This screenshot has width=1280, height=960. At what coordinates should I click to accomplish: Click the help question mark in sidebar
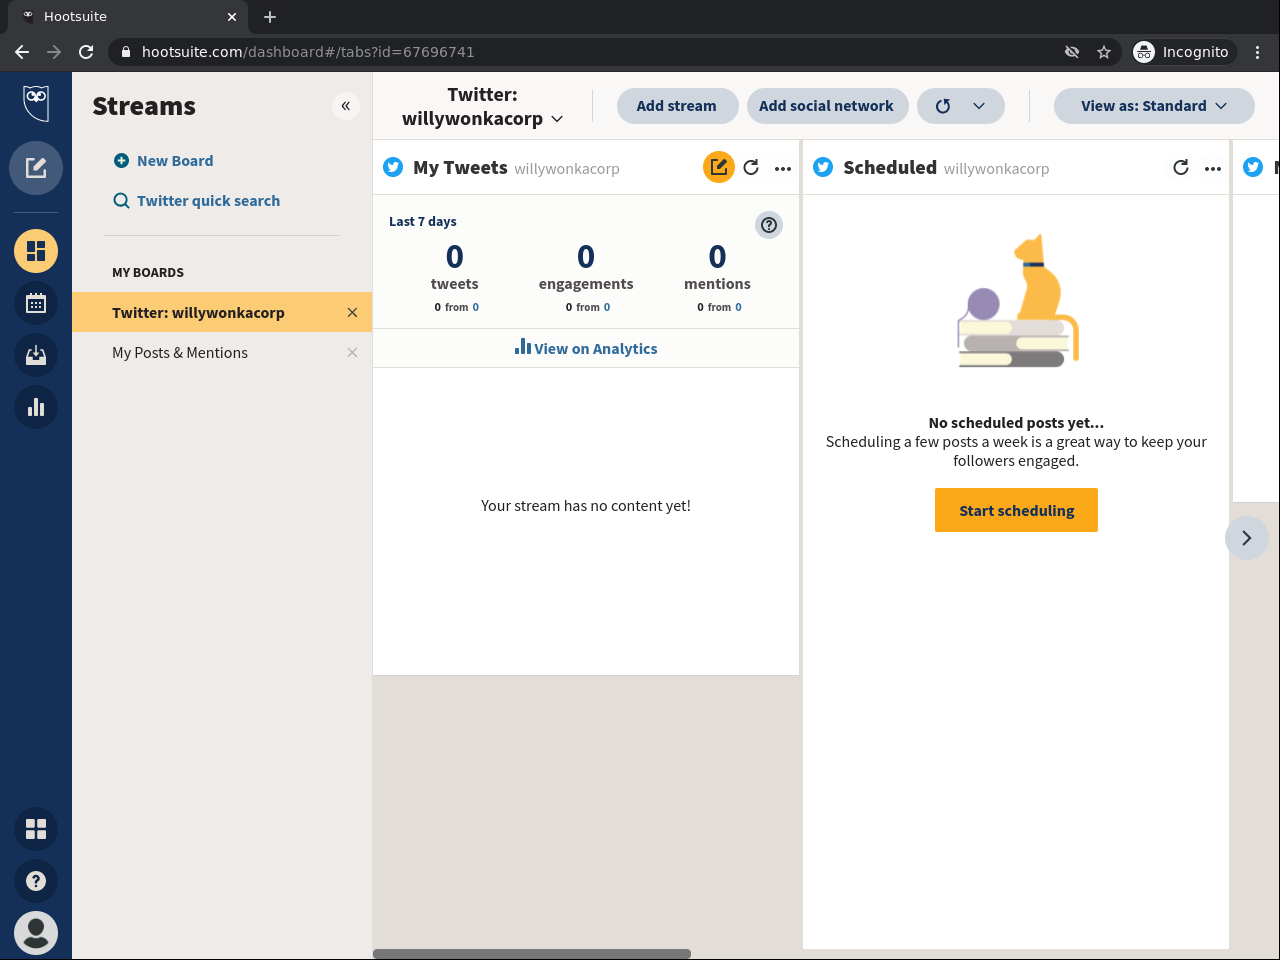(x=36, y=881)
